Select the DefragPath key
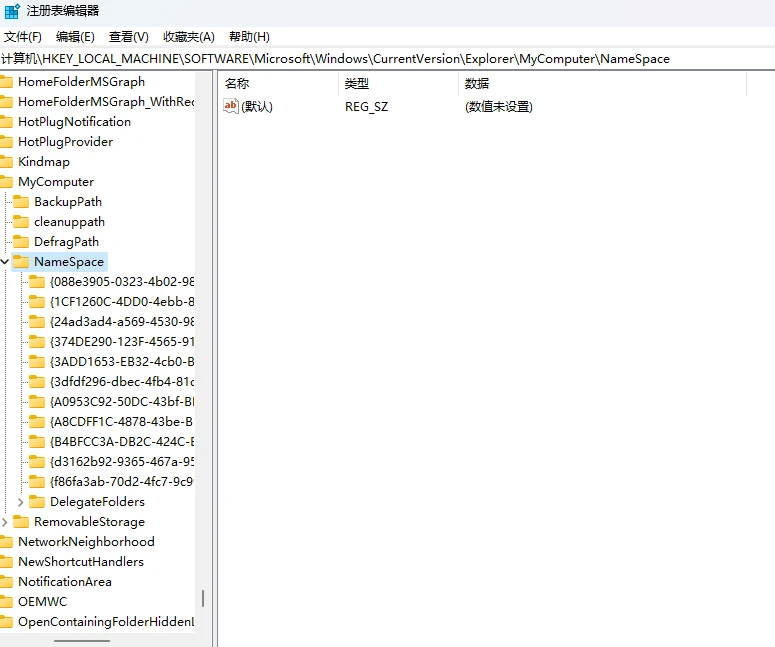775x647 pixels. pyautogui.click(x=67, y=242)
